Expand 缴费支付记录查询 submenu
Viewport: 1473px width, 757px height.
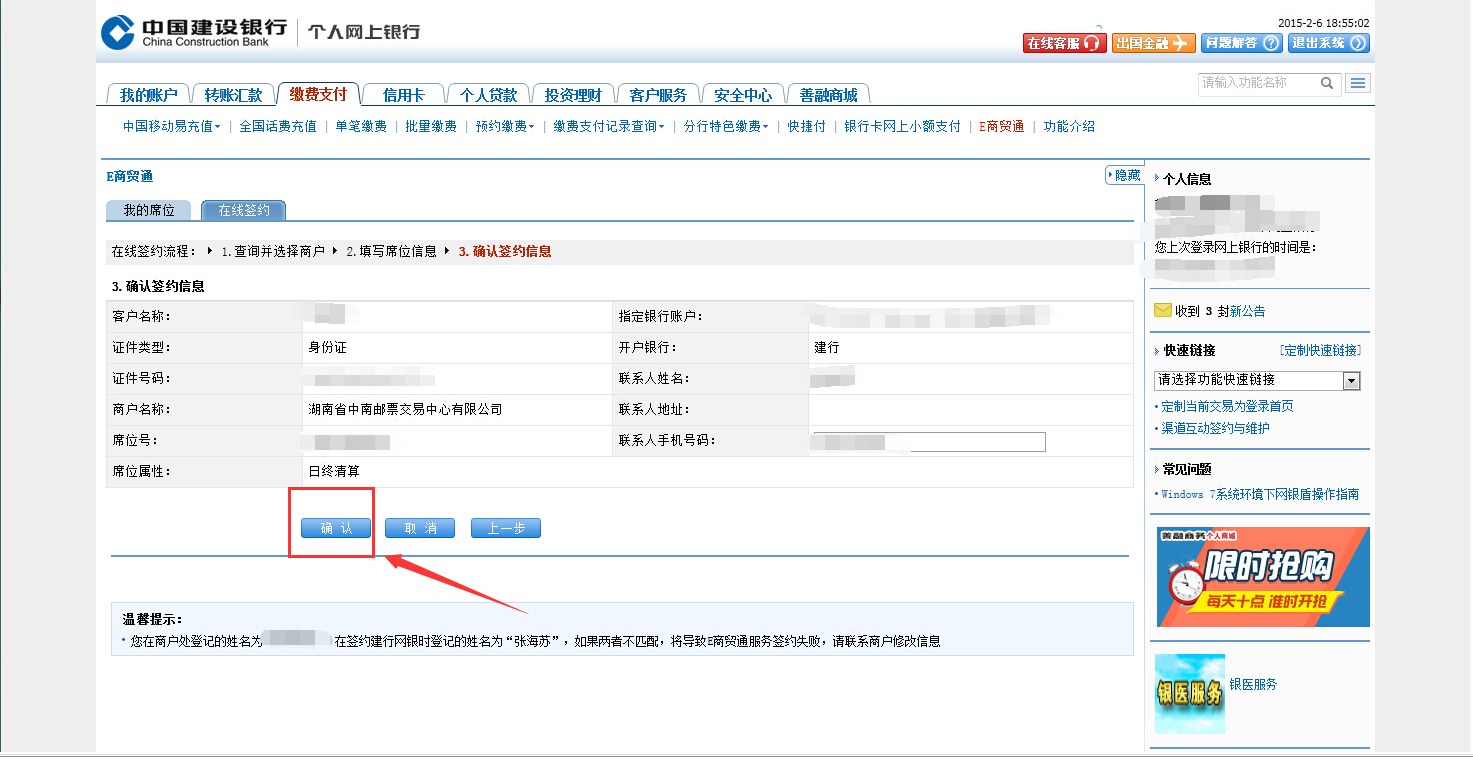[x=608, y=126]
